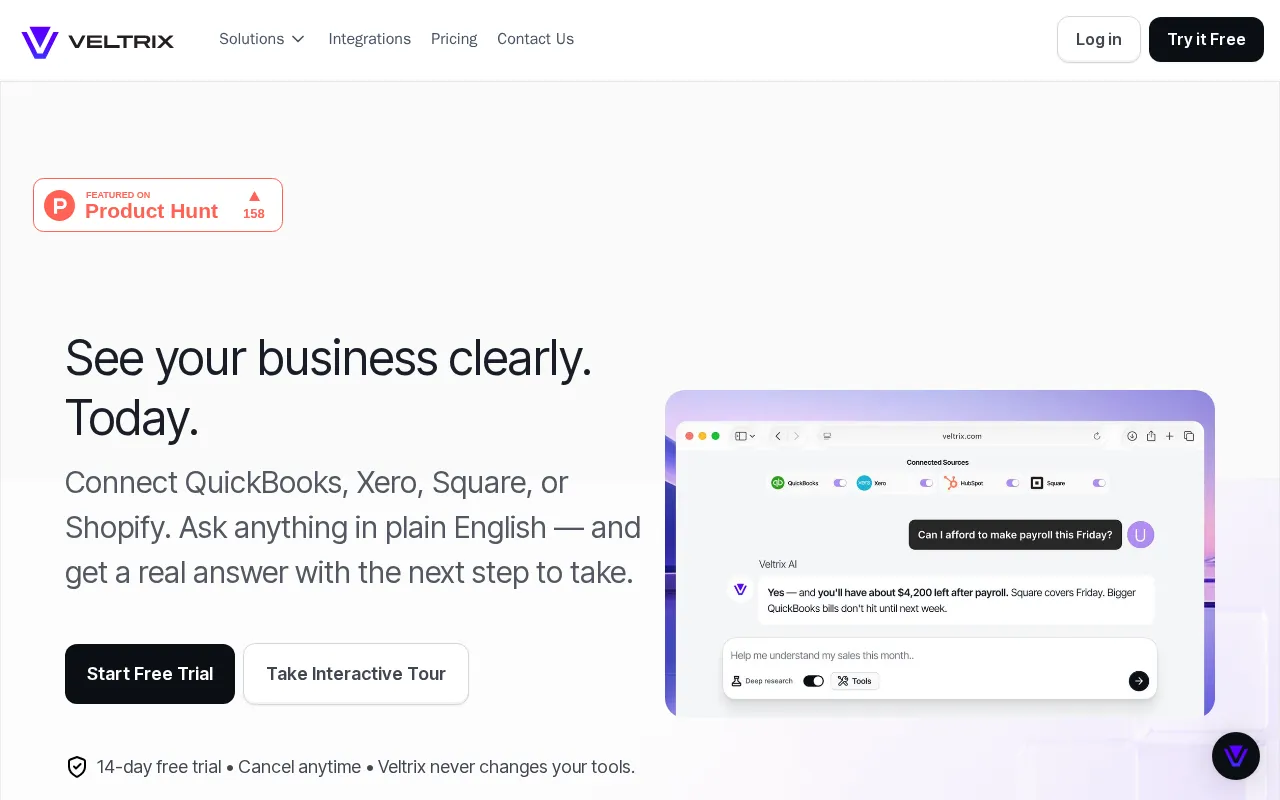Viewport: 1280px width, 800px height.
Task: Click the send arrow button in chat
Action: pyautogui.click(x=1139, y=681)
